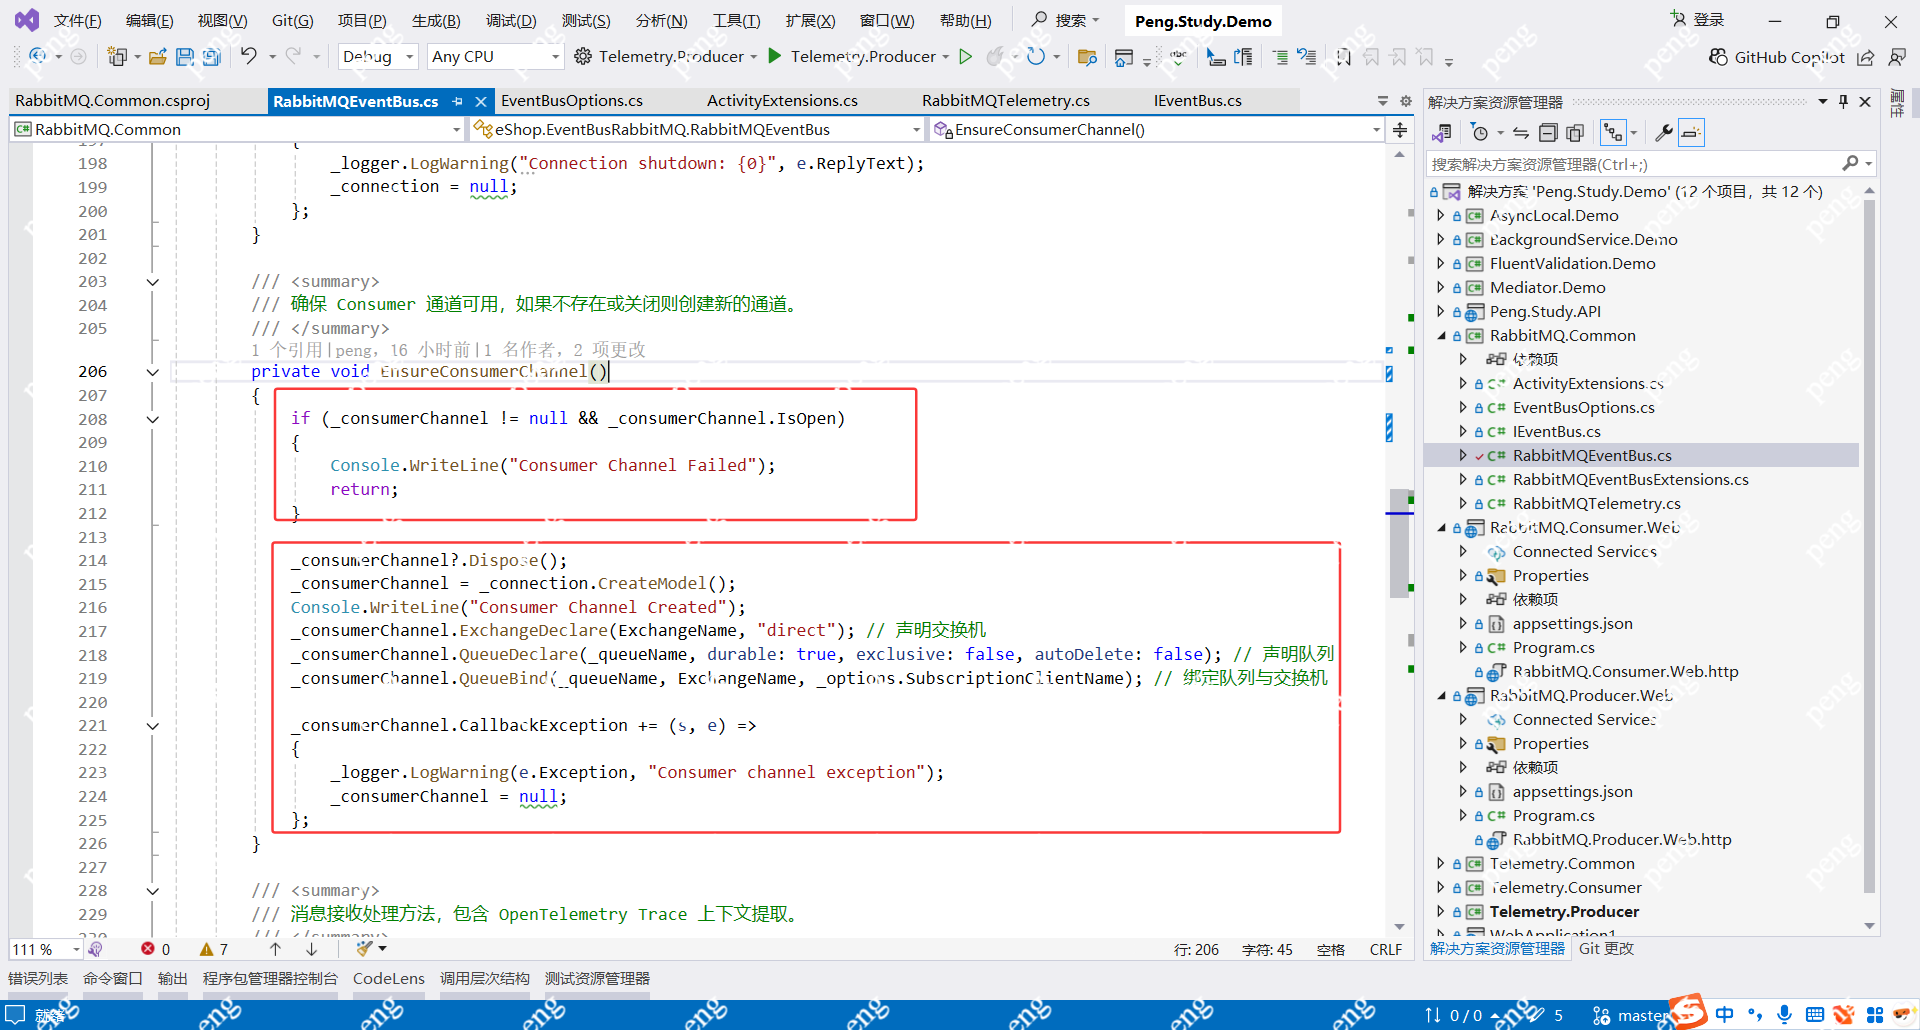Open the EnsureConsumerChannel() member dropdown
The height and width of the screenshot is (1030, 1920).
1157,129
